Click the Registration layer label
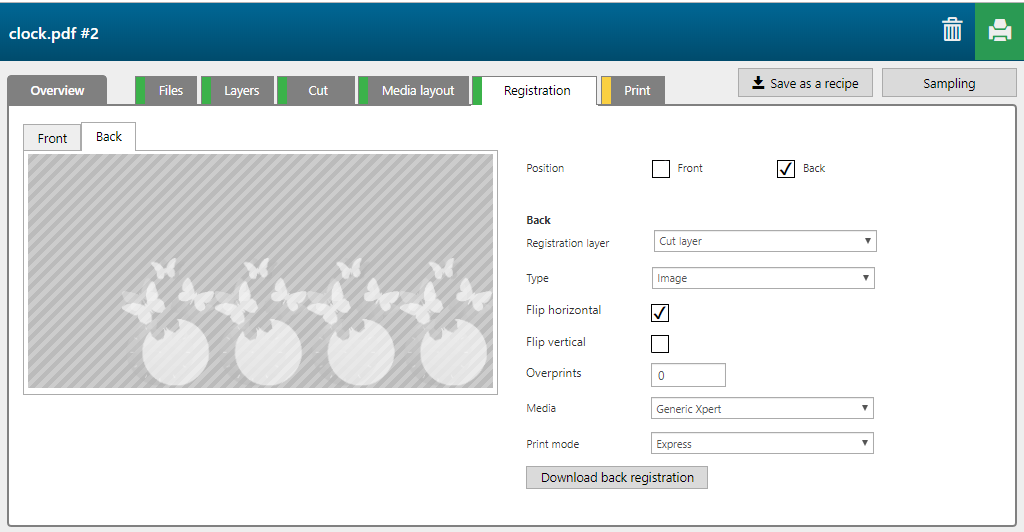 568,243
